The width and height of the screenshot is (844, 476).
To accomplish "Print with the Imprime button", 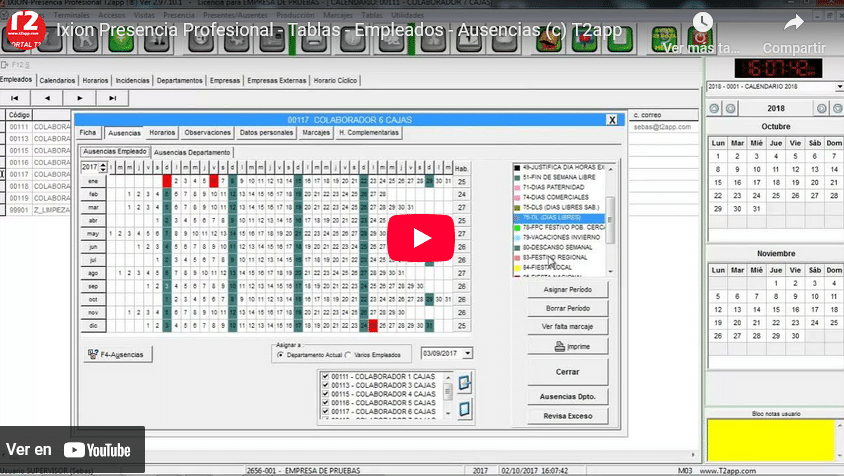I will click(568, 346).
